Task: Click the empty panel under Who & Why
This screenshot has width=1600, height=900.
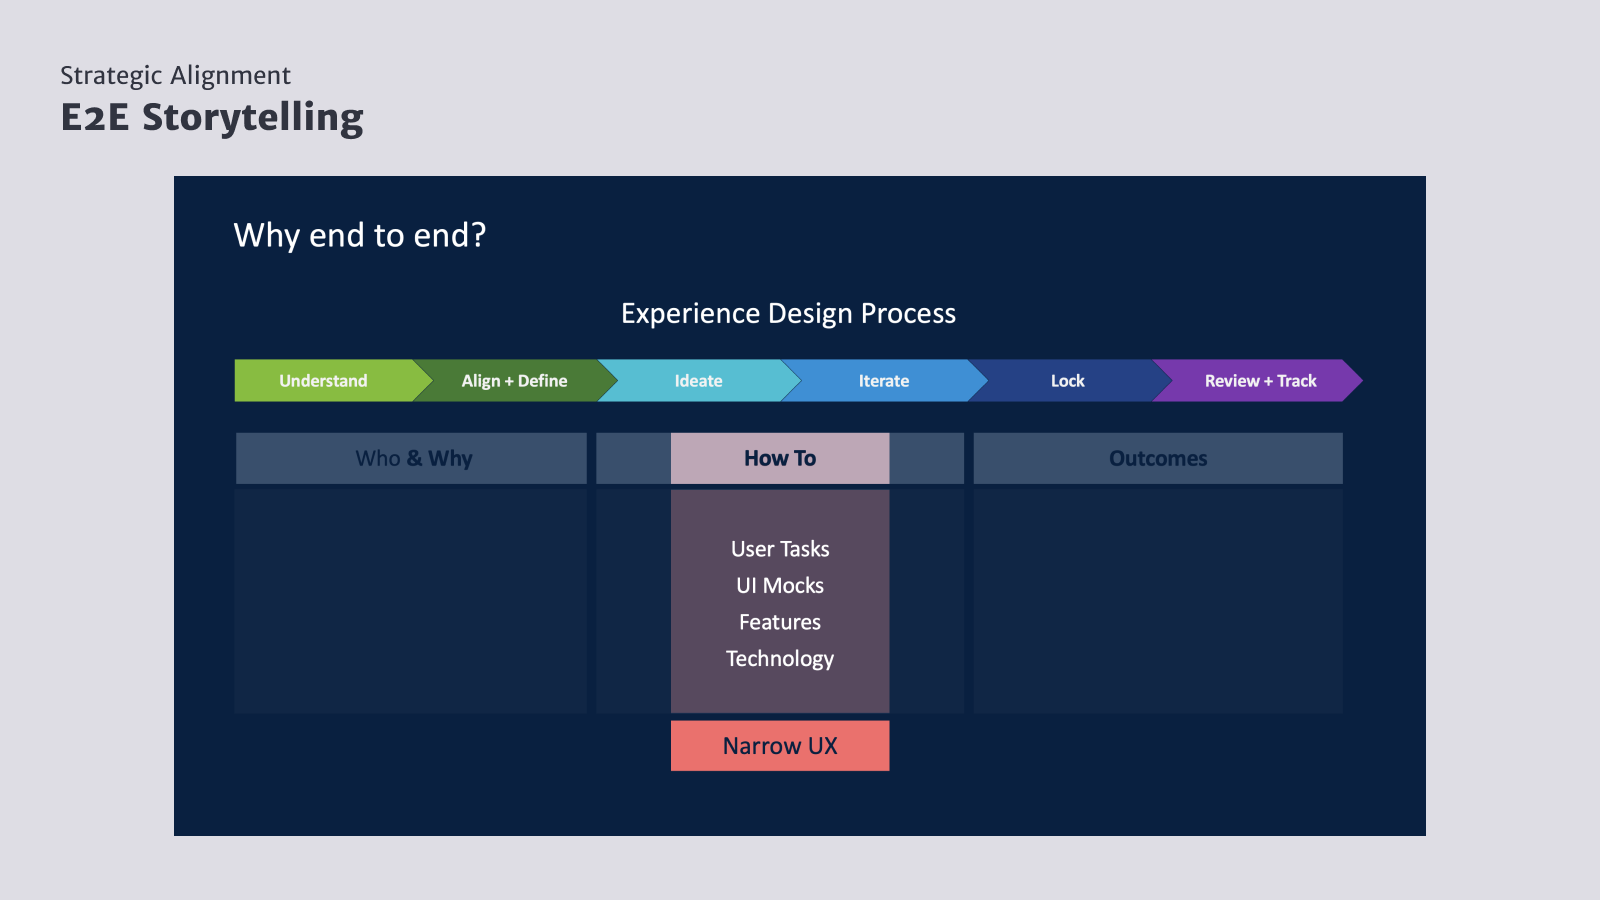Action: tap(411, 600)
